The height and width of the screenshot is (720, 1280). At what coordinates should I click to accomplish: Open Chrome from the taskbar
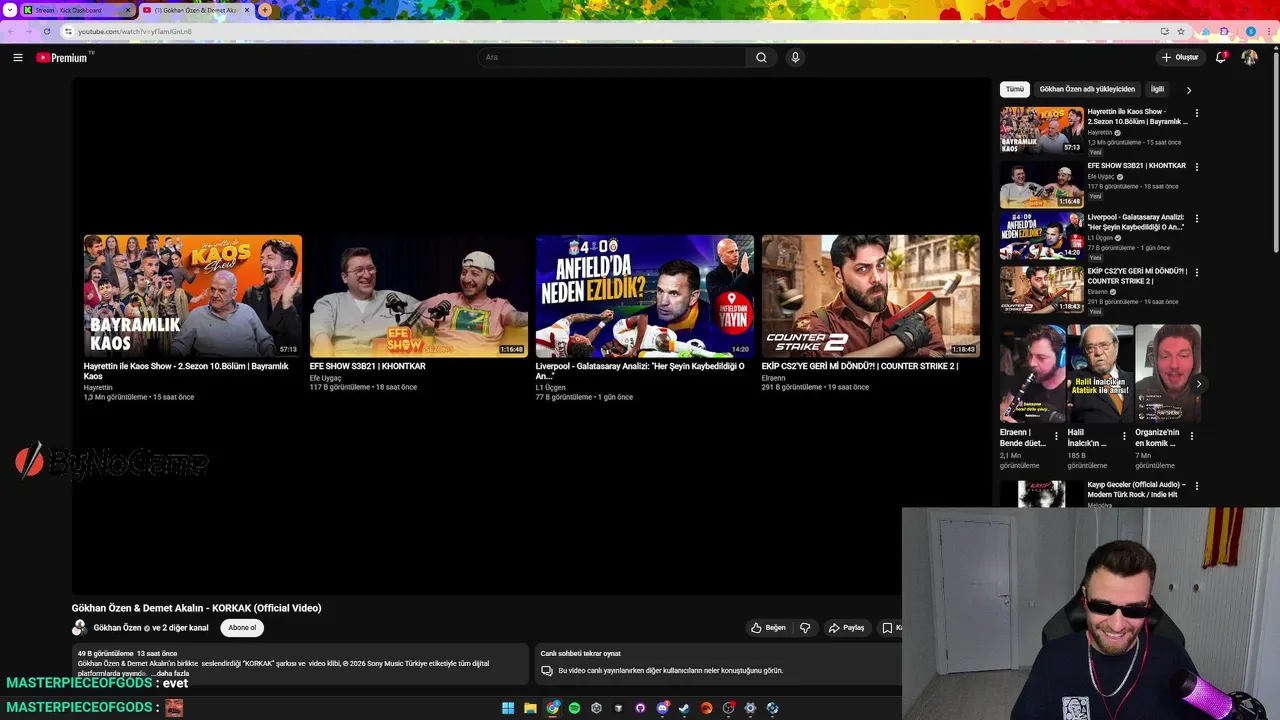tap(552, 708)
